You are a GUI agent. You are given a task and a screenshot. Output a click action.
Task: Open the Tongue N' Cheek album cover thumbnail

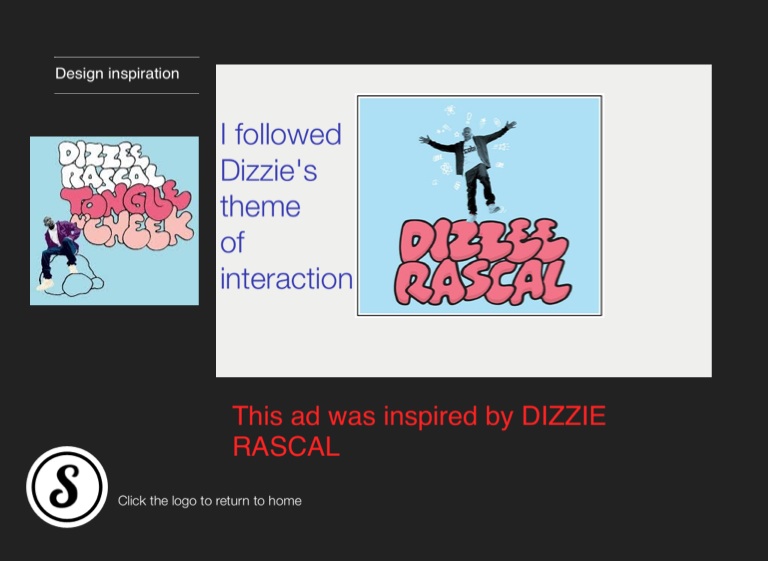click(x=114, y=221)
